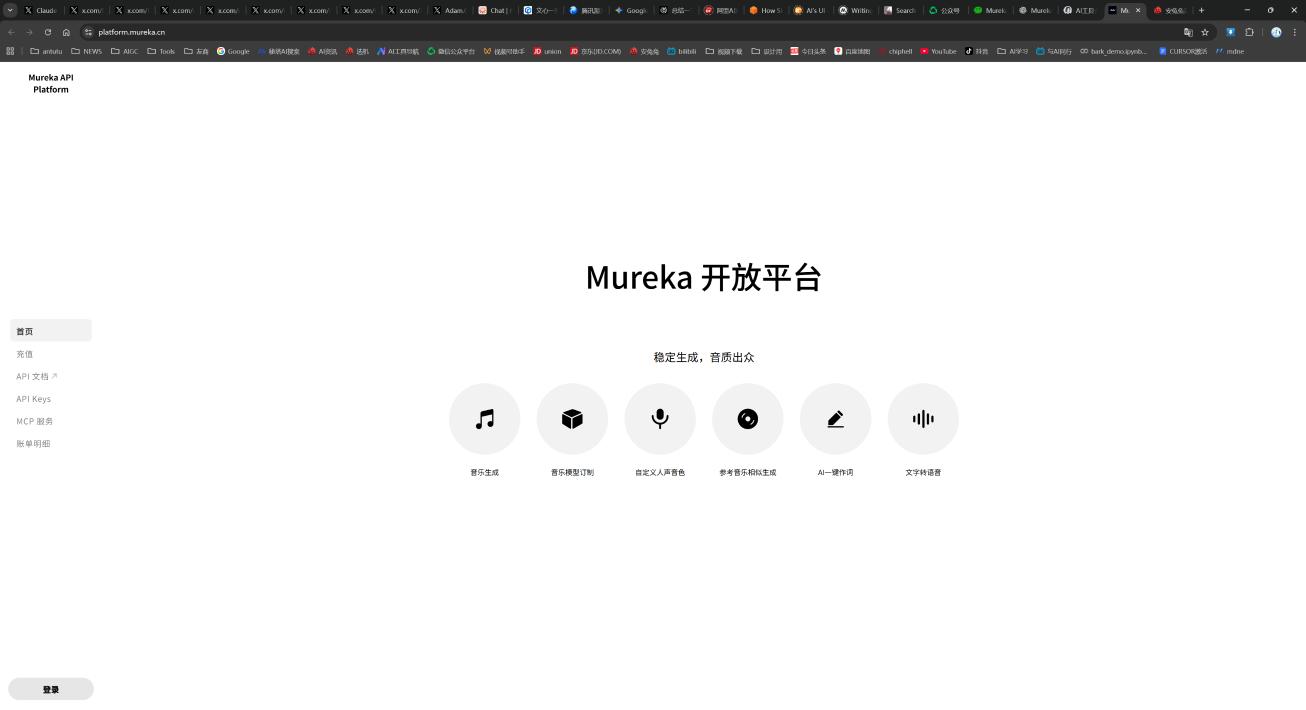
Task: Open the 抖音 bookmark
Action: [x=976, y=51]
